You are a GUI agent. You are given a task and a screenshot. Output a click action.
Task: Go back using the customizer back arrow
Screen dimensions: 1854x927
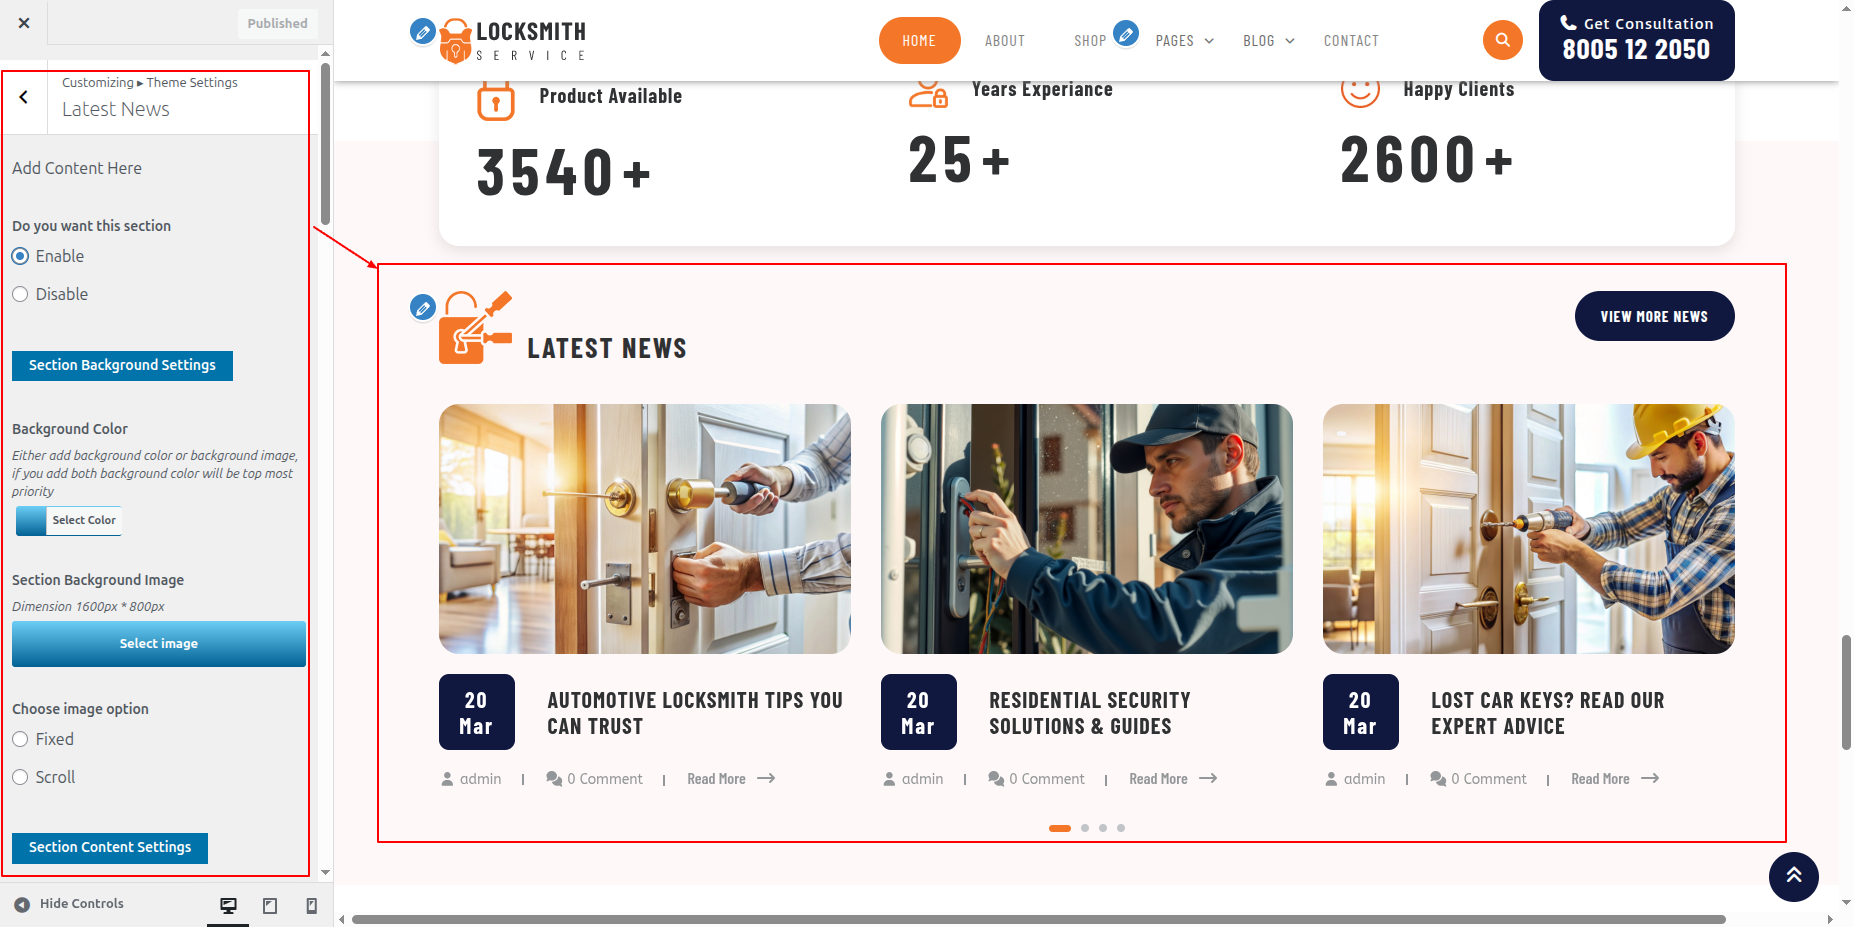tap(24, 97)
